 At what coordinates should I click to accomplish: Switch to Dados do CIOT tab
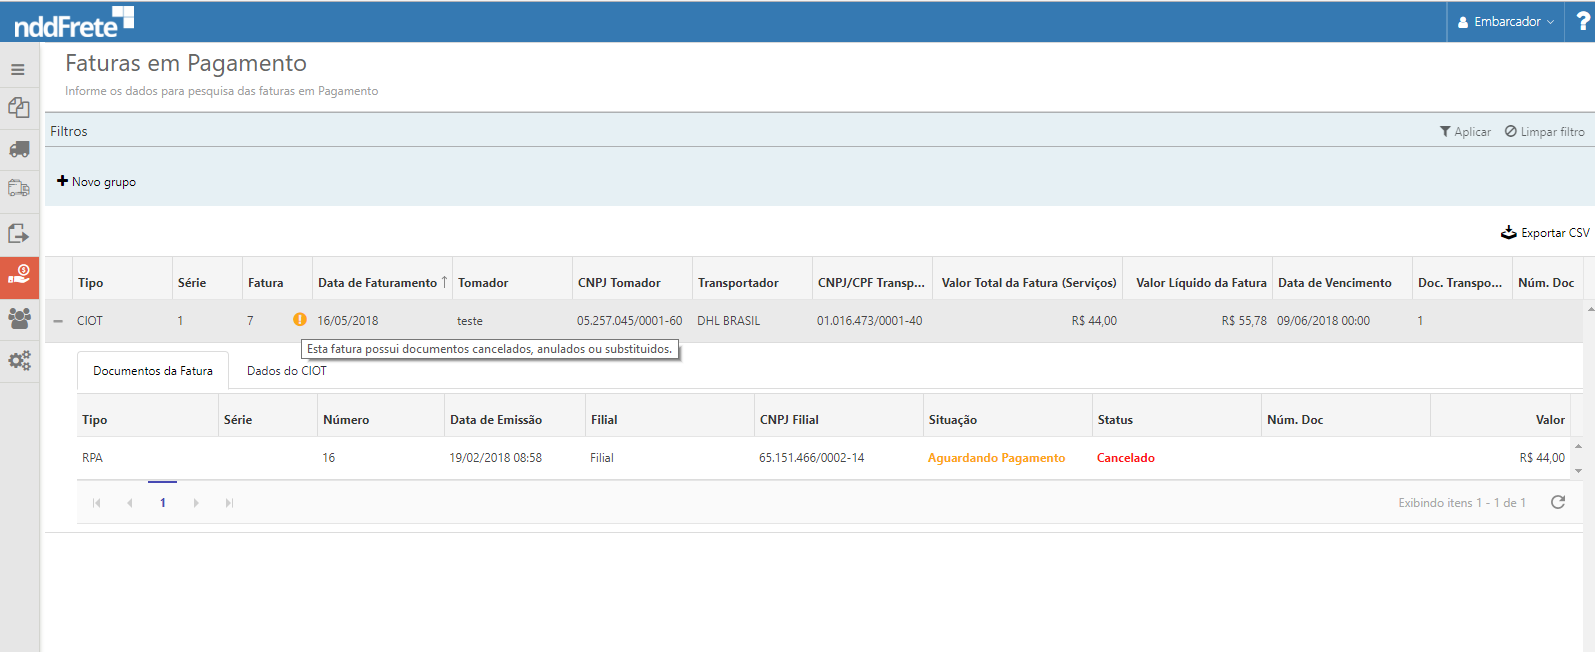pyautogui.click(x=286, y=371)
